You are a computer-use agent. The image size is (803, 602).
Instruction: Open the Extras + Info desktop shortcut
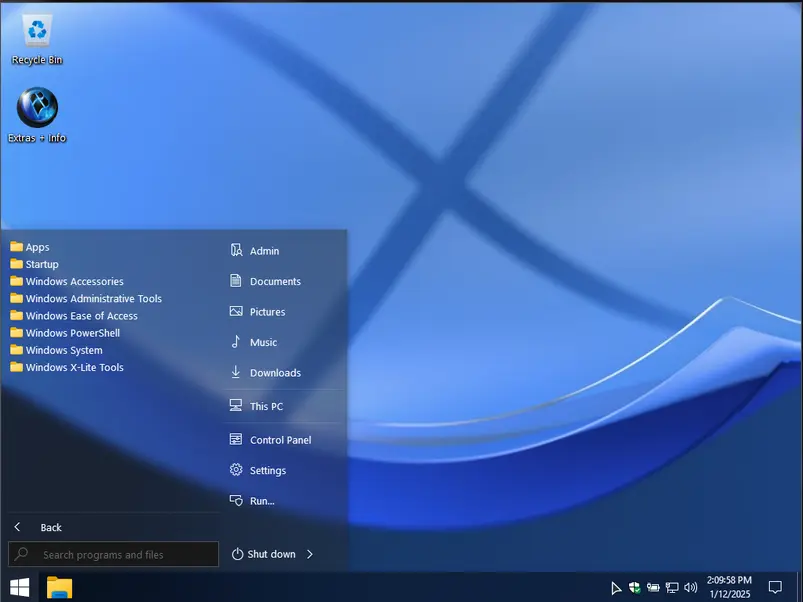tap(37, 115)
